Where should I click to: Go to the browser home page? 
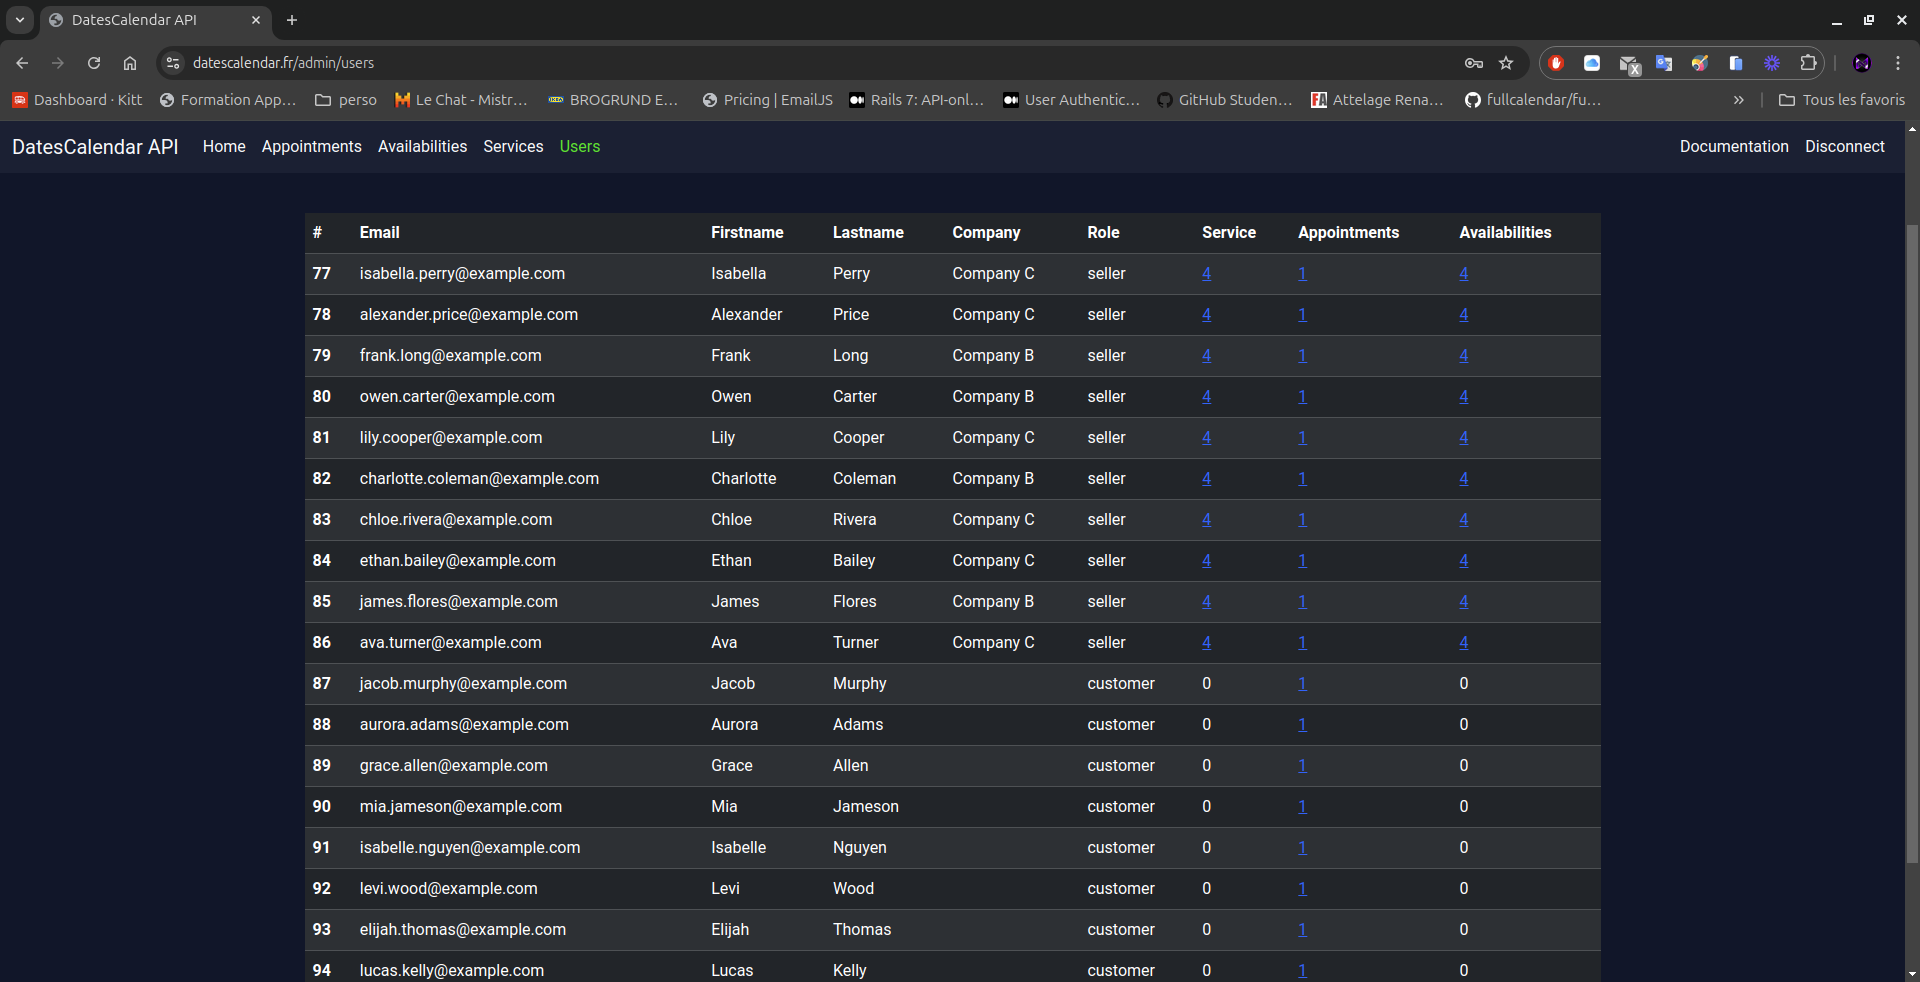(x=130, y=63)
